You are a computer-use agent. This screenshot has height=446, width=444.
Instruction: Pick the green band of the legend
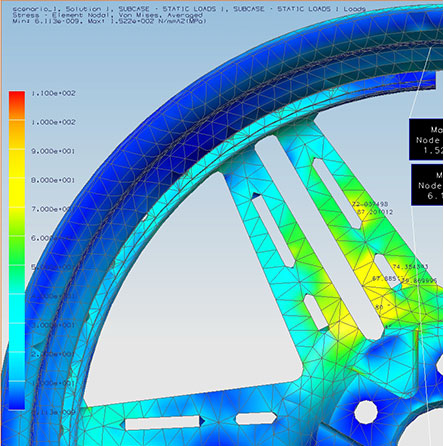[17, 250]
